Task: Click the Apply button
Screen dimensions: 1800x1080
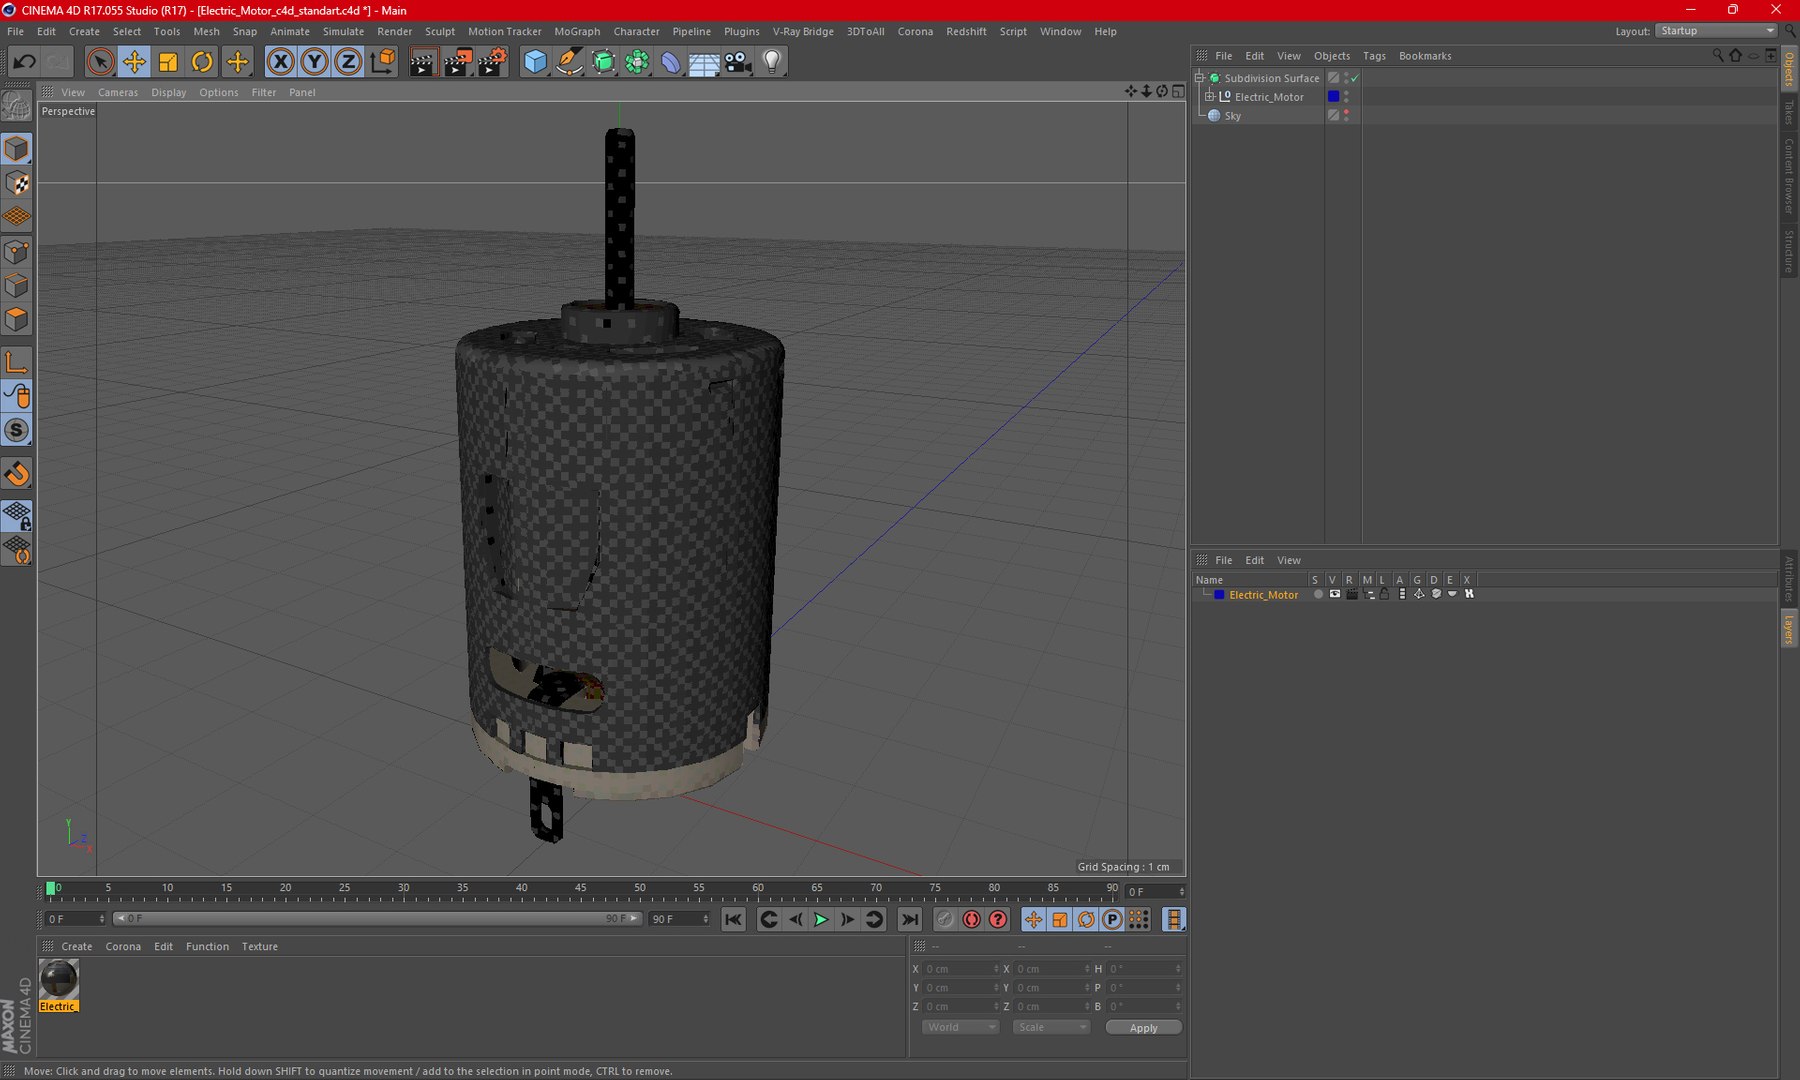Action: tap(1143, 1027)
